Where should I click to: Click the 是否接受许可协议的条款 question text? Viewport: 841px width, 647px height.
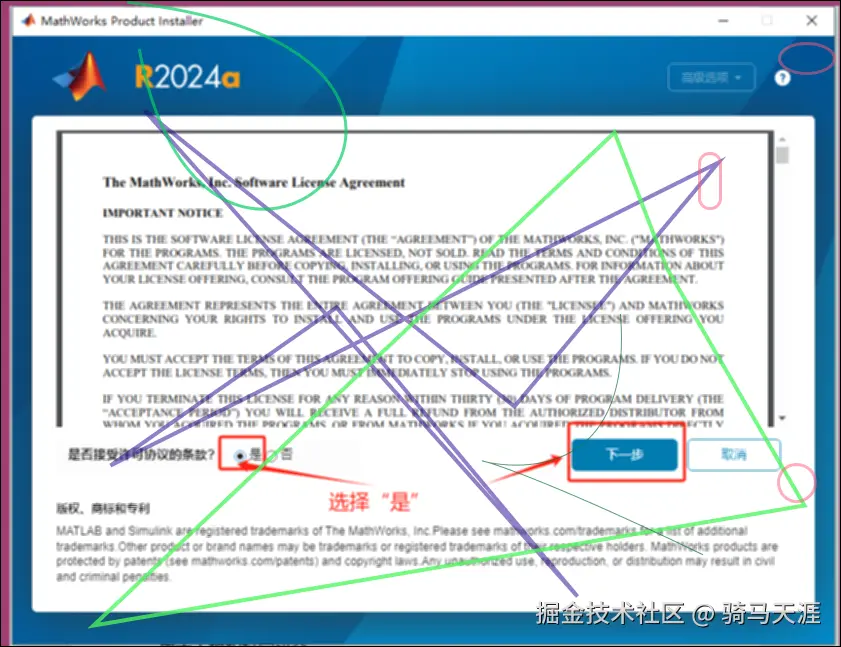pyautogui.click(x=141, y=455)
